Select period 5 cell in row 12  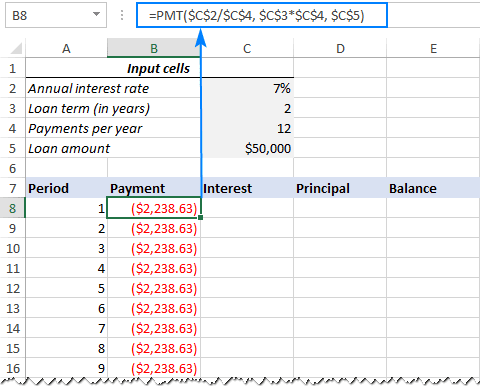[66, 288]
